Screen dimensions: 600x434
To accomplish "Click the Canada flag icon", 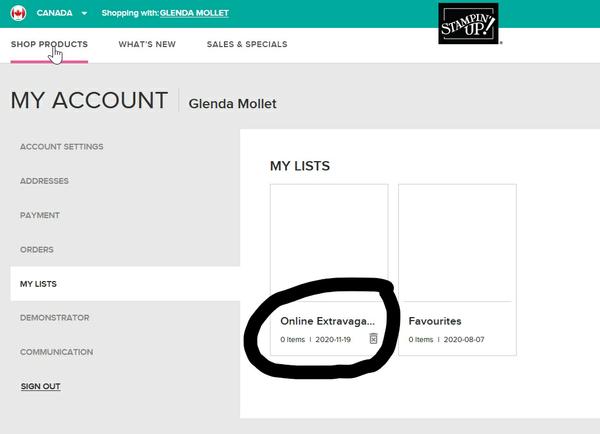I will [x=18, y=13].
